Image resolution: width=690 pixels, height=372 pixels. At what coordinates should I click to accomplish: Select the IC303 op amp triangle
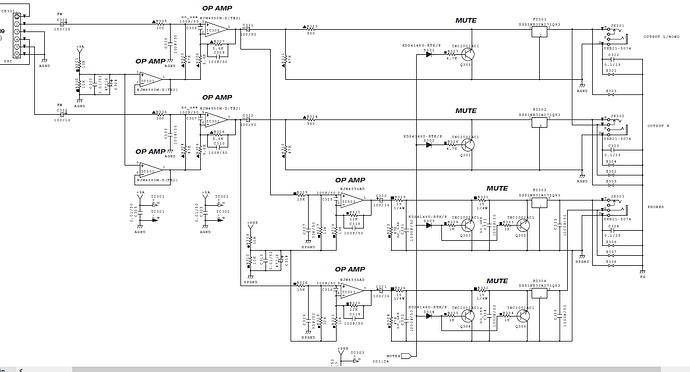[x=352, y=200]
